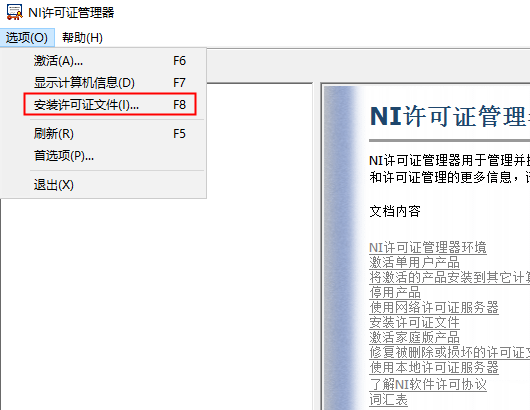Open the NI许可证管理器环境 link
Viewport: 530px width, 410px height.
pyautogui.click(x=428, y=247)
